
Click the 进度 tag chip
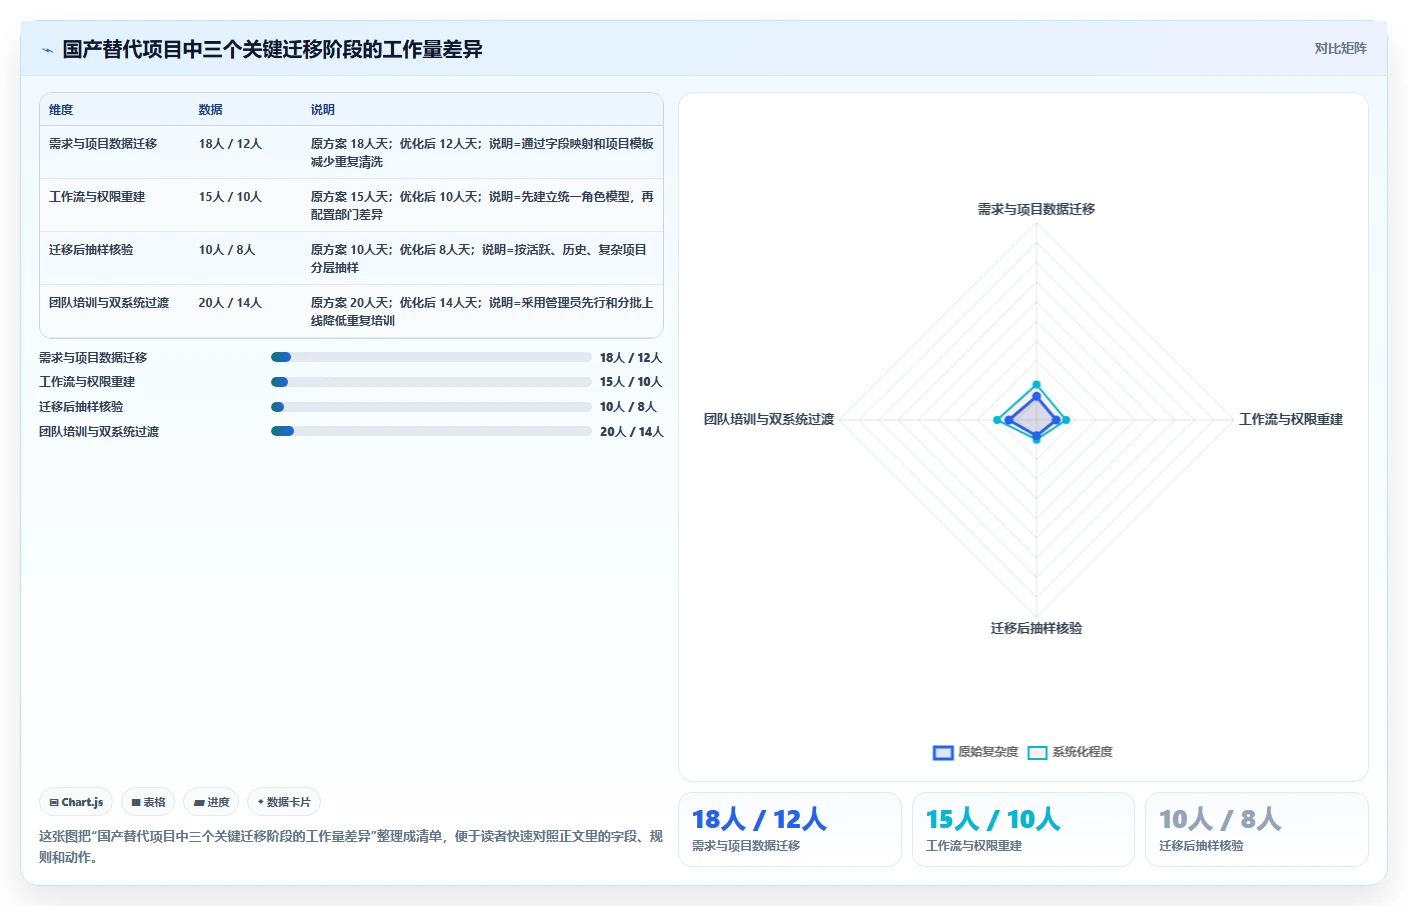(x=211, y=802)
